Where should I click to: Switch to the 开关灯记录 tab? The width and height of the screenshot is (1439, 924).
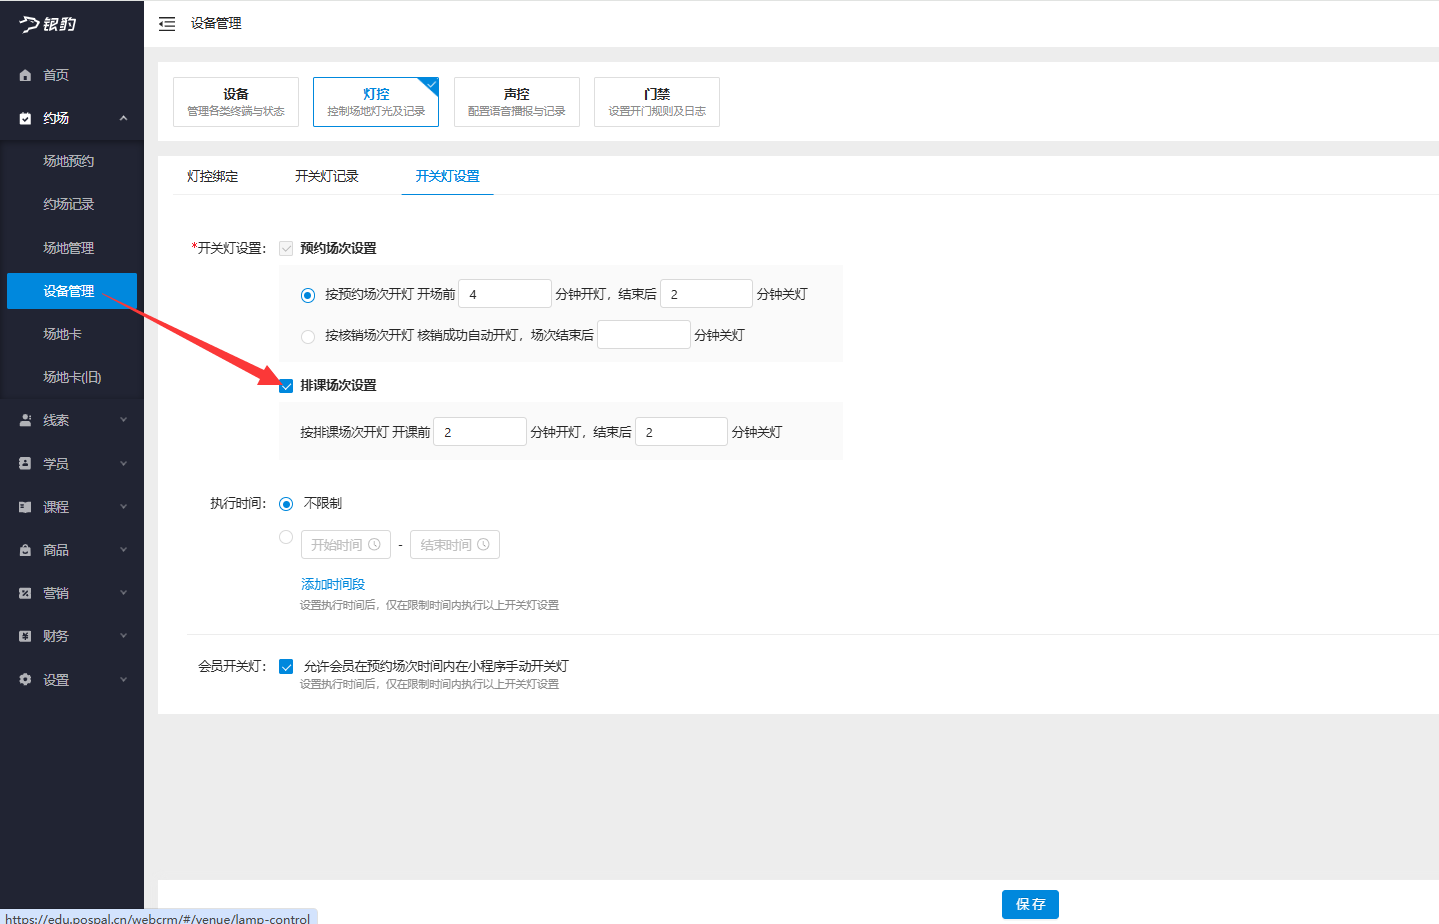pyautogui.click(x=326, y=176)
